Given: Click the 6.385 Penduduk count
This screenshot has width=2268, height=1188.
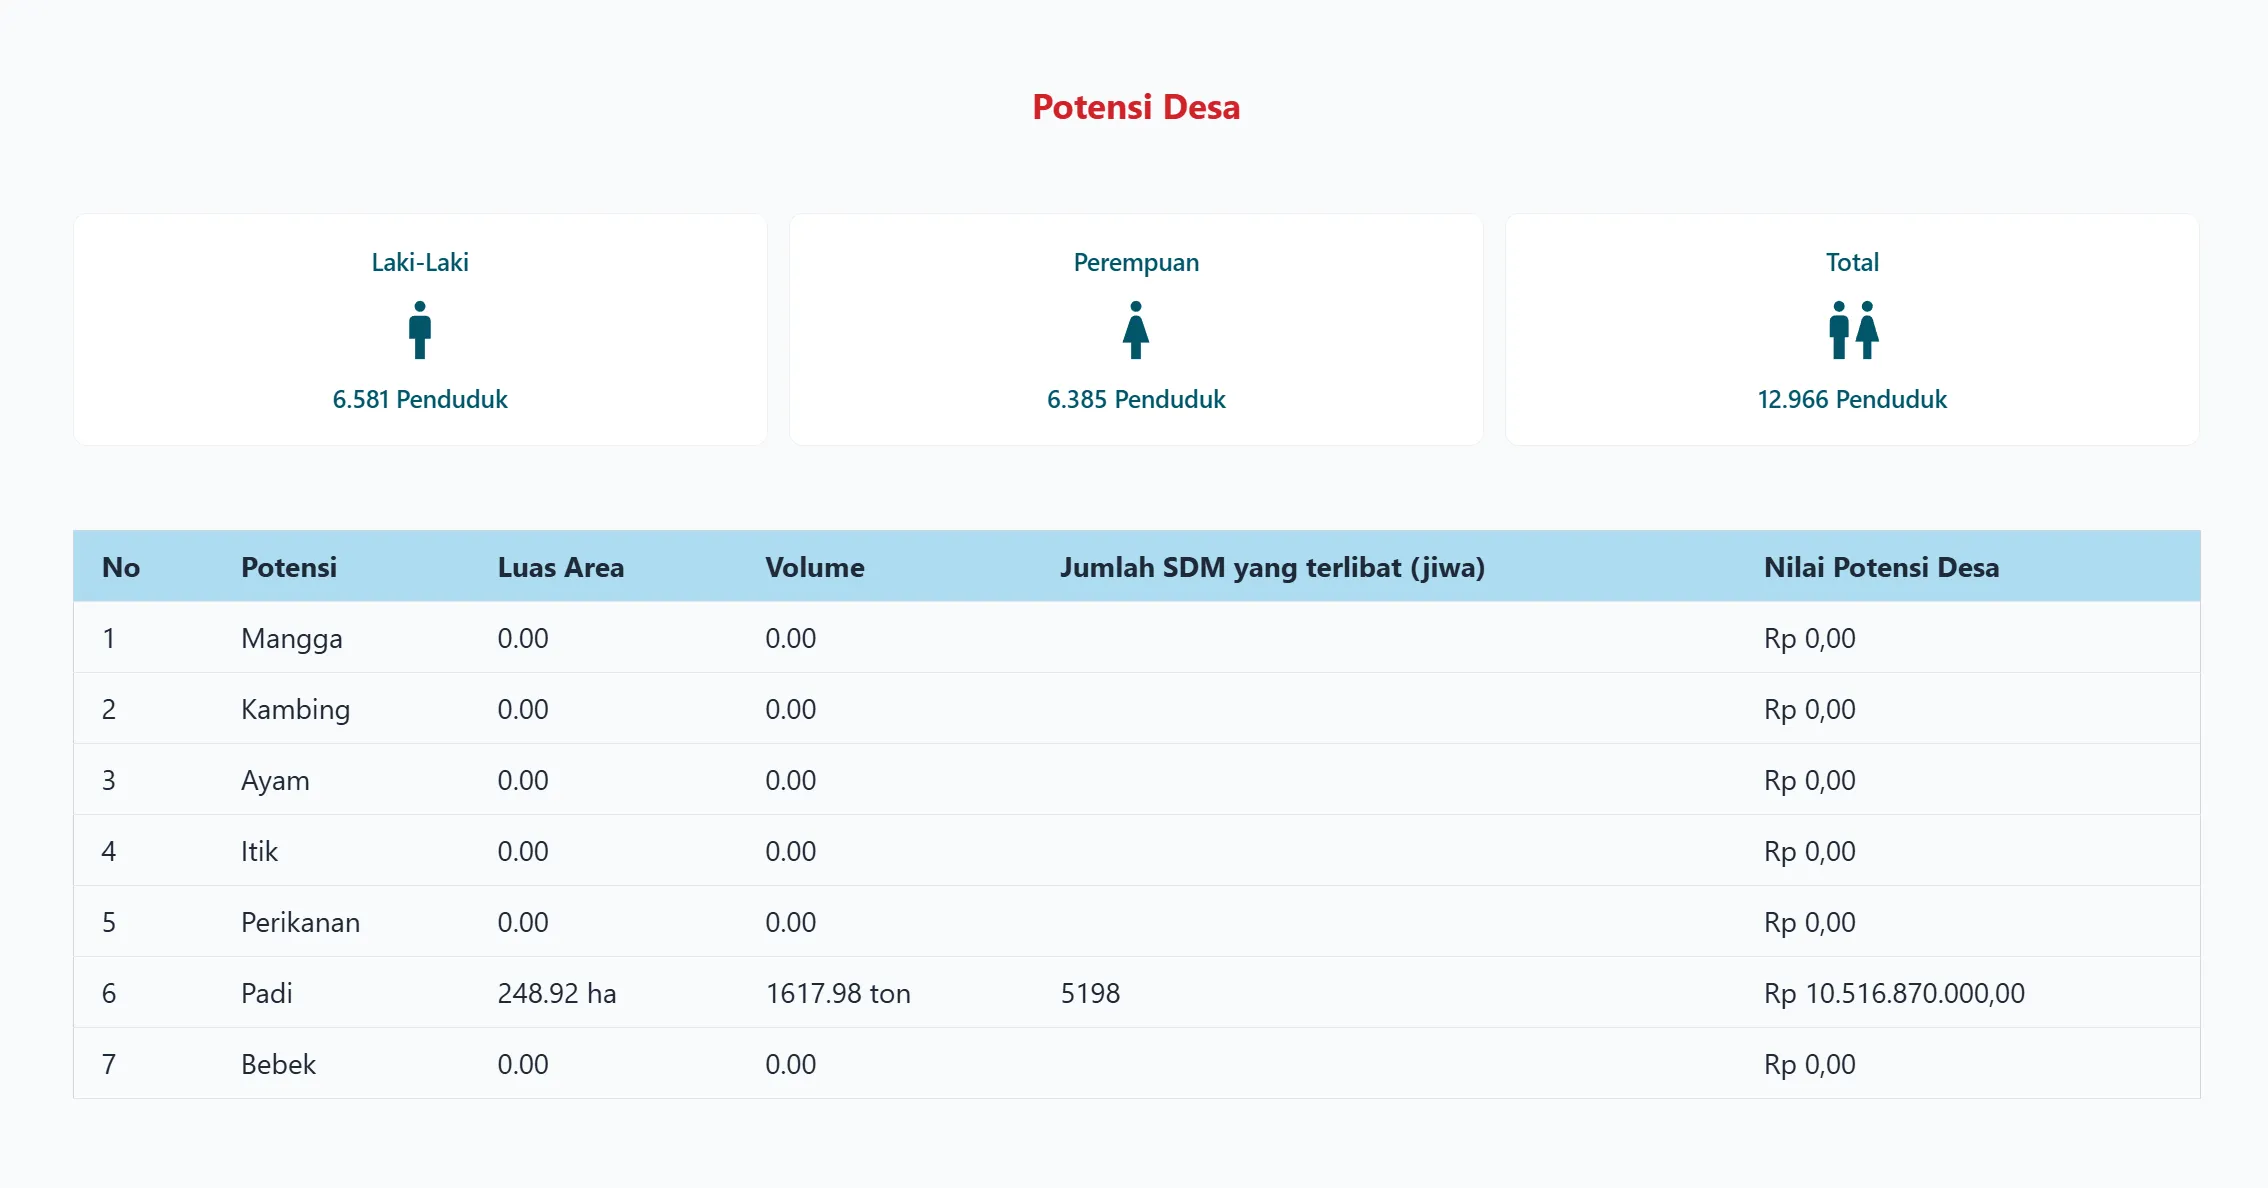Looking at the screenshot, I should coord(1136,399).
